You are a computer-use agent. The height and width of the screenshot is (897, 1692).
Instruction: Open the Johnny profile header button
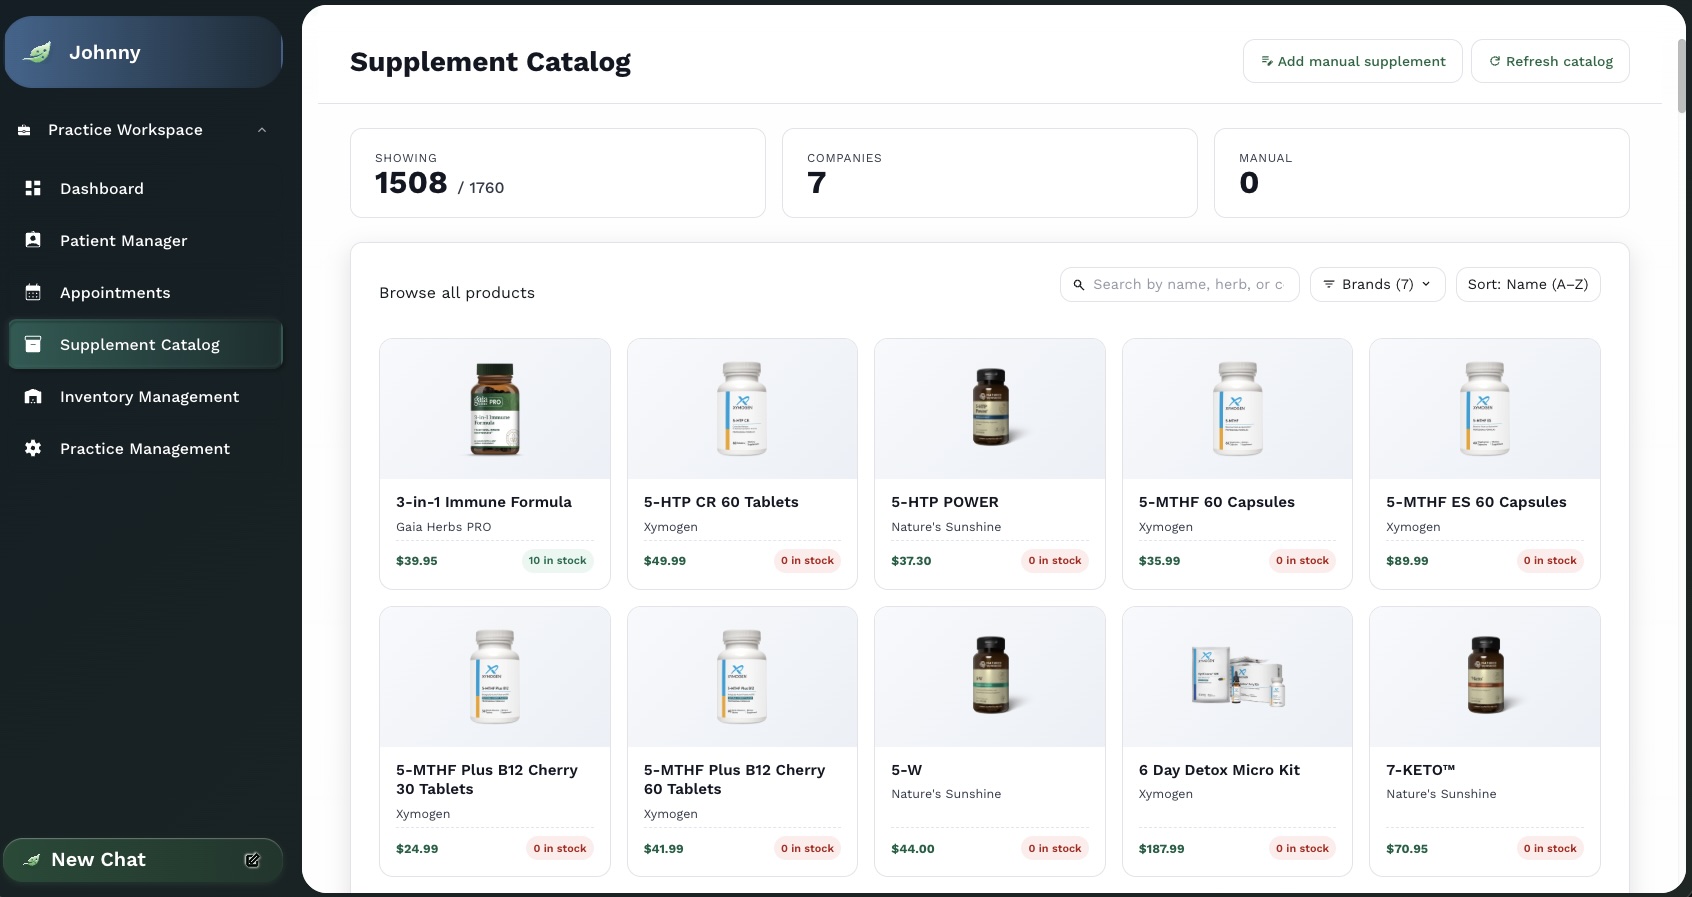[x=143, y=52]
